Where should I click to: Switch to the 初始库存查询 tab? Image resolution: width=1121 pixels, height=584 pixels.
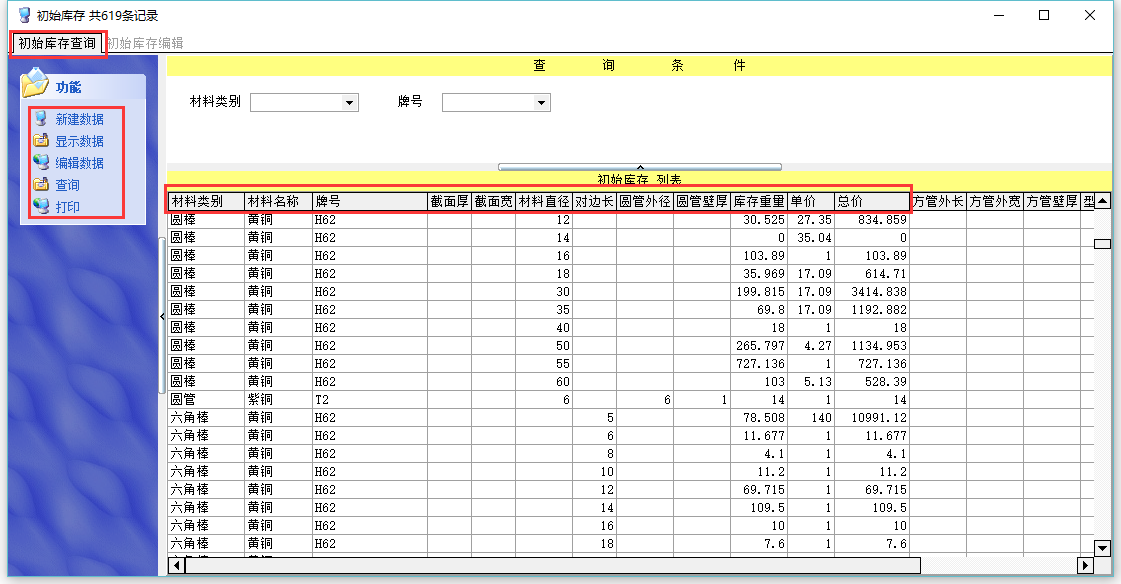coord(57,44)
